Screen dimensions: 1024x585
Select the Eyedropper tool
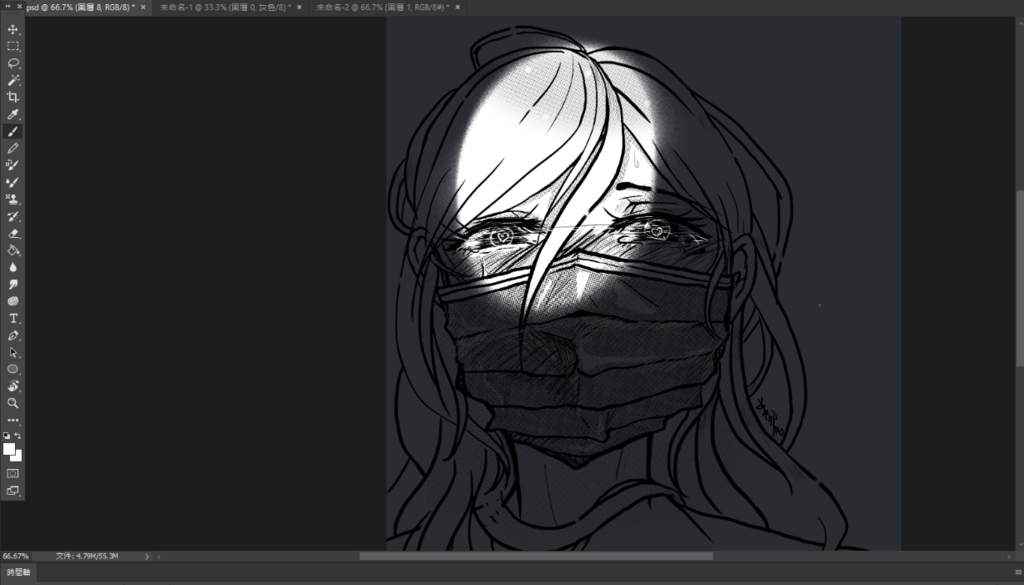(12, 114)
